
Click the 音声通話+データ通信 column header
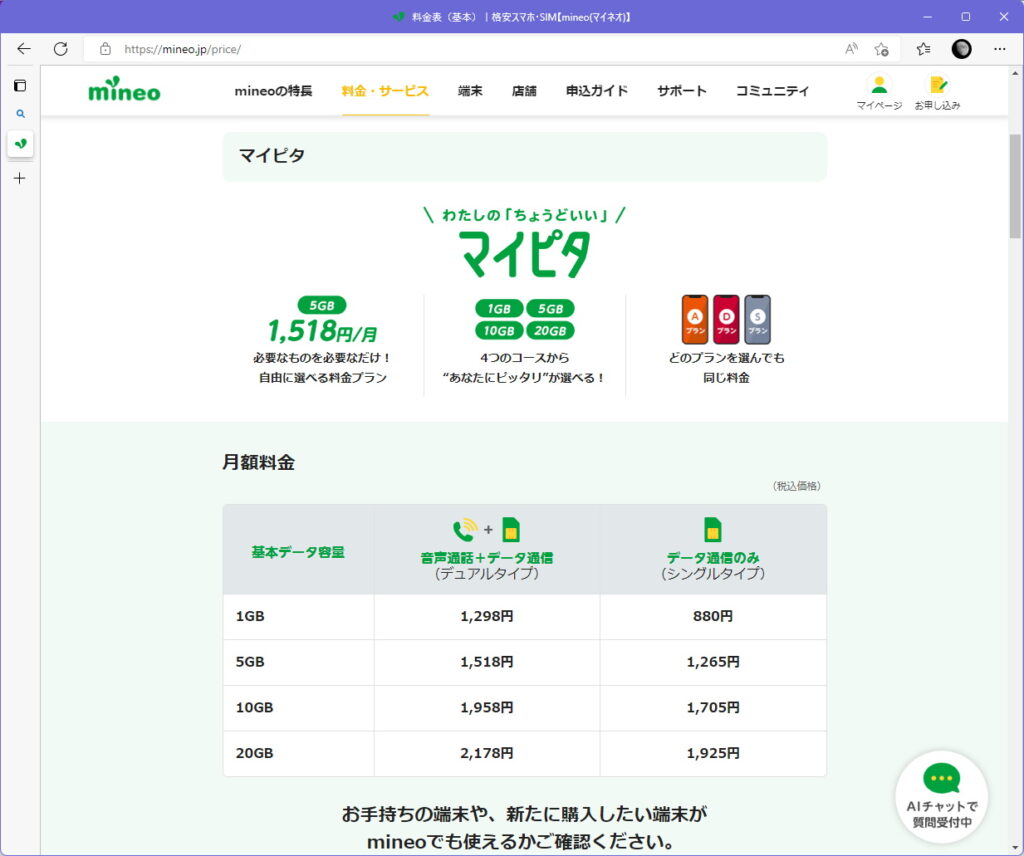tap(487, 558)
